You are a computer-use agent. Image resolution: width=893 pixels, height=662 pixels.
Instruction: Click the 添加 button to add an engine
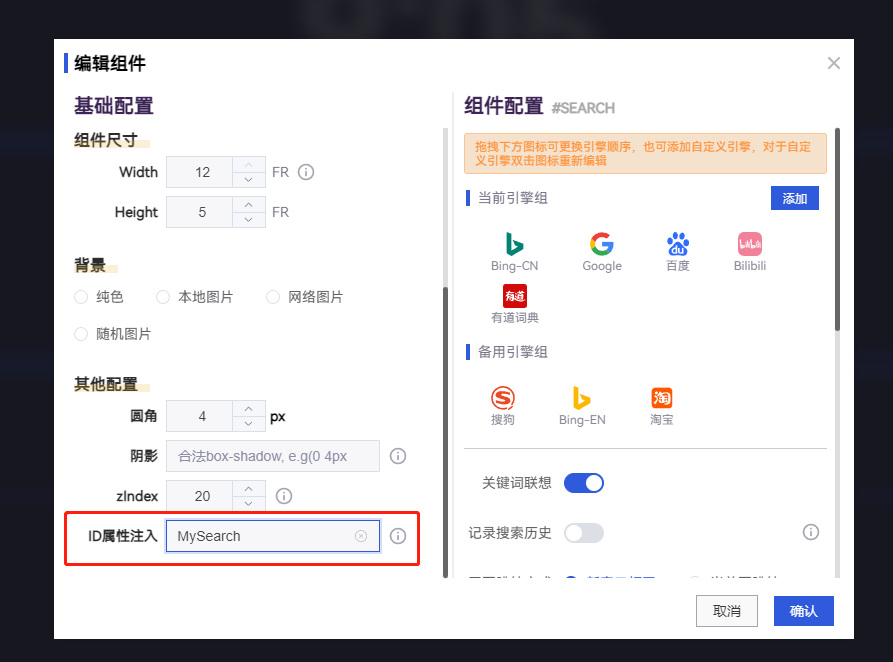[x=794, y=198]
